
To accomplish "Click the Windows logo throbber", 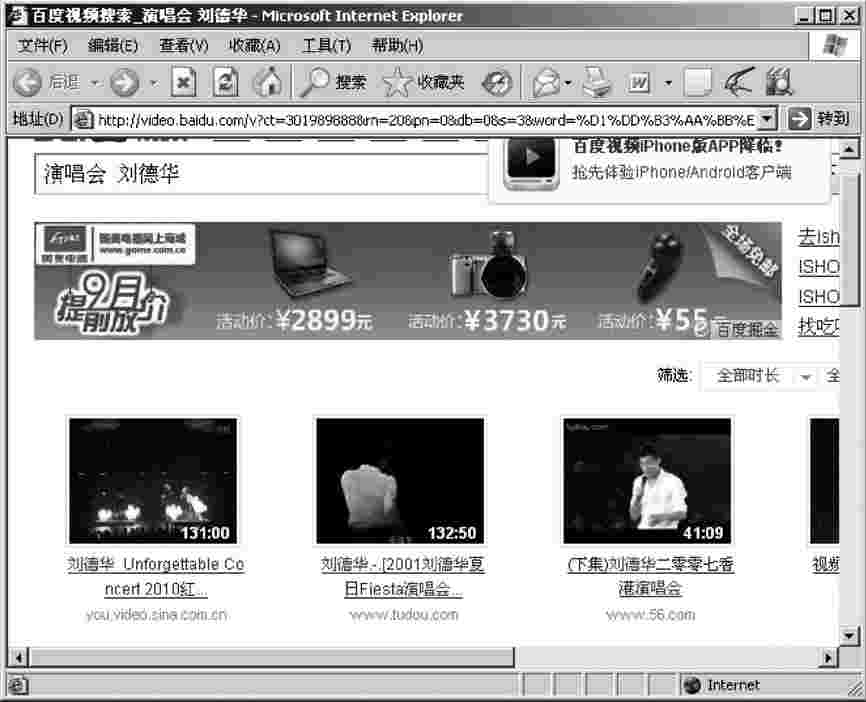I will click(835, 45).
